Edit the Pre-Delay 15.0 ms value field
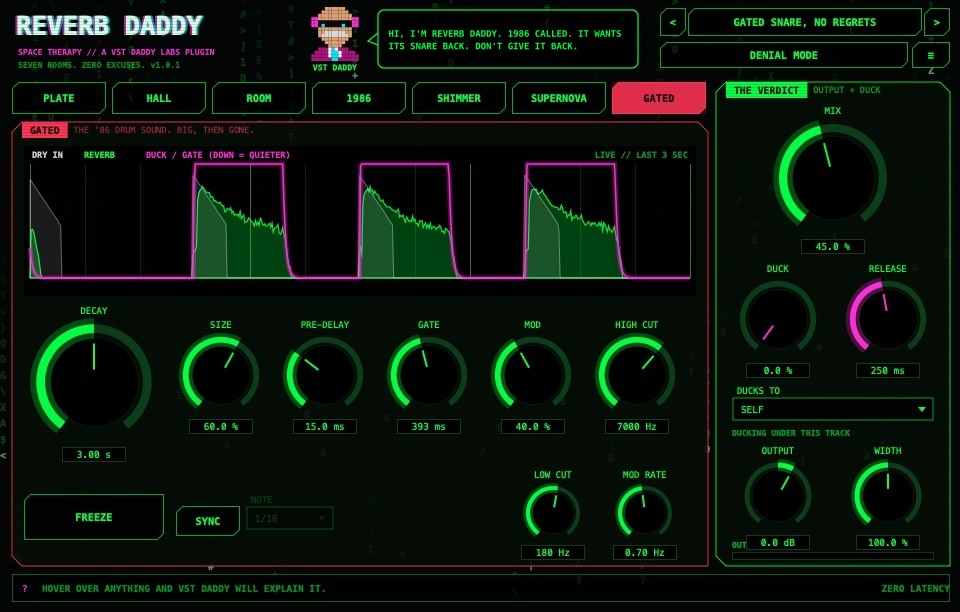Viewport: 960px width, 612px height. click(x=324, y=427)
